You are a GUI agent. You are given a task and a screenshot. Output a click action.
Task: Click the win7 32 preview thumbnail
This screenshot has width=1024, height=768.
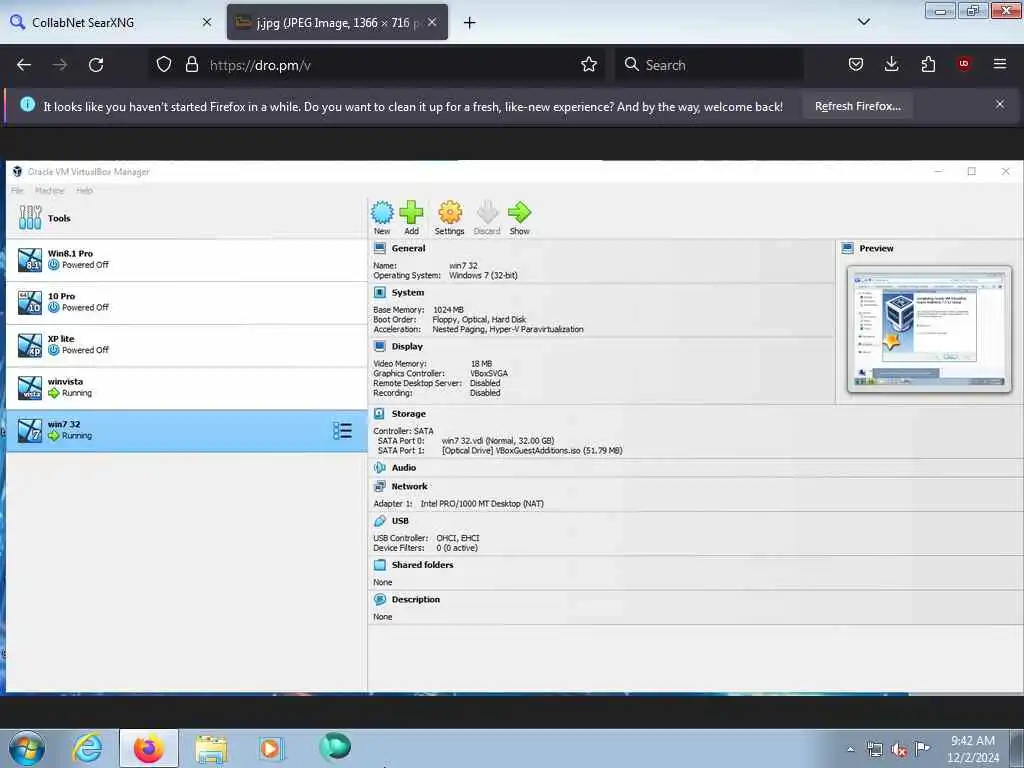(x=929, y=328)
